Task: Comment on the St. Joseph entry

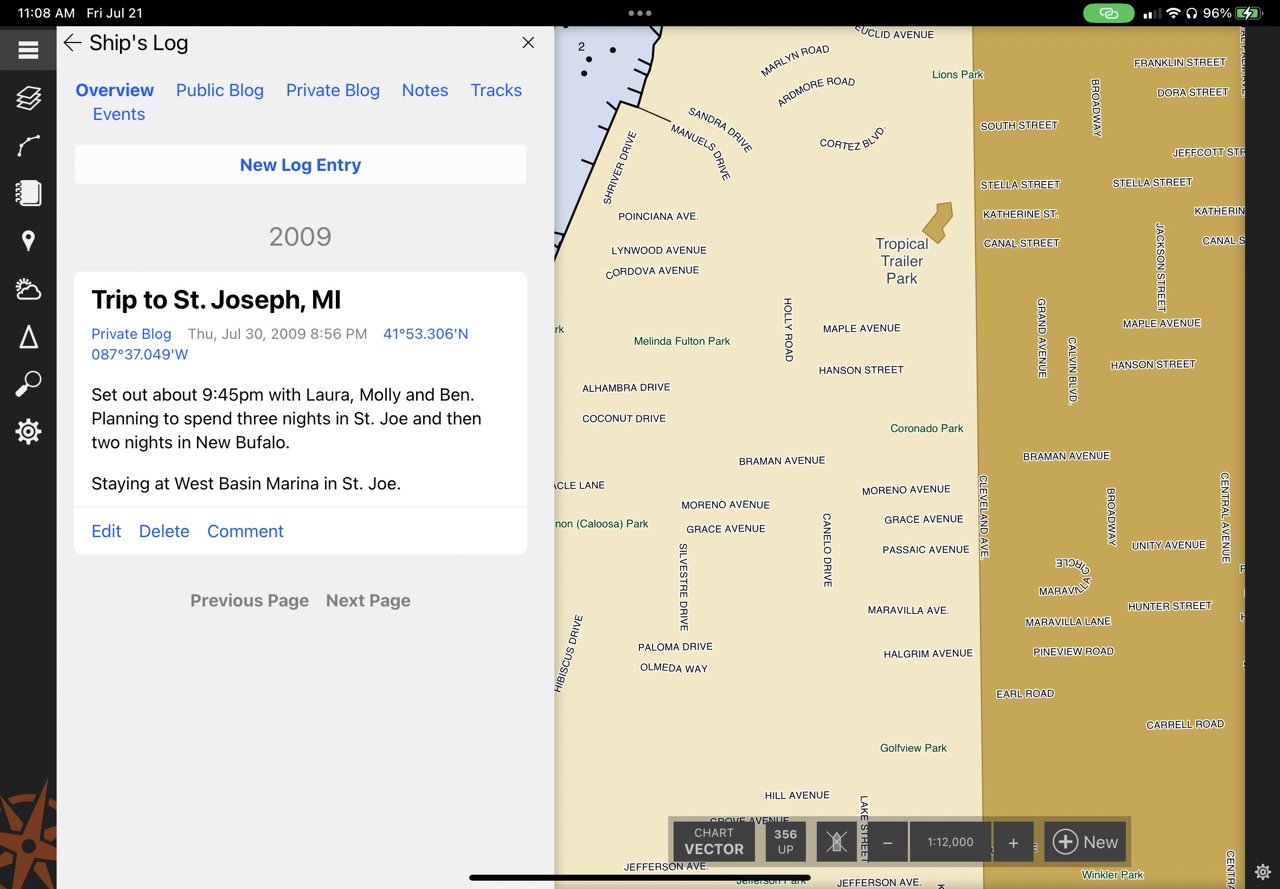Action: pyautogui.click(x=245, y=531)
